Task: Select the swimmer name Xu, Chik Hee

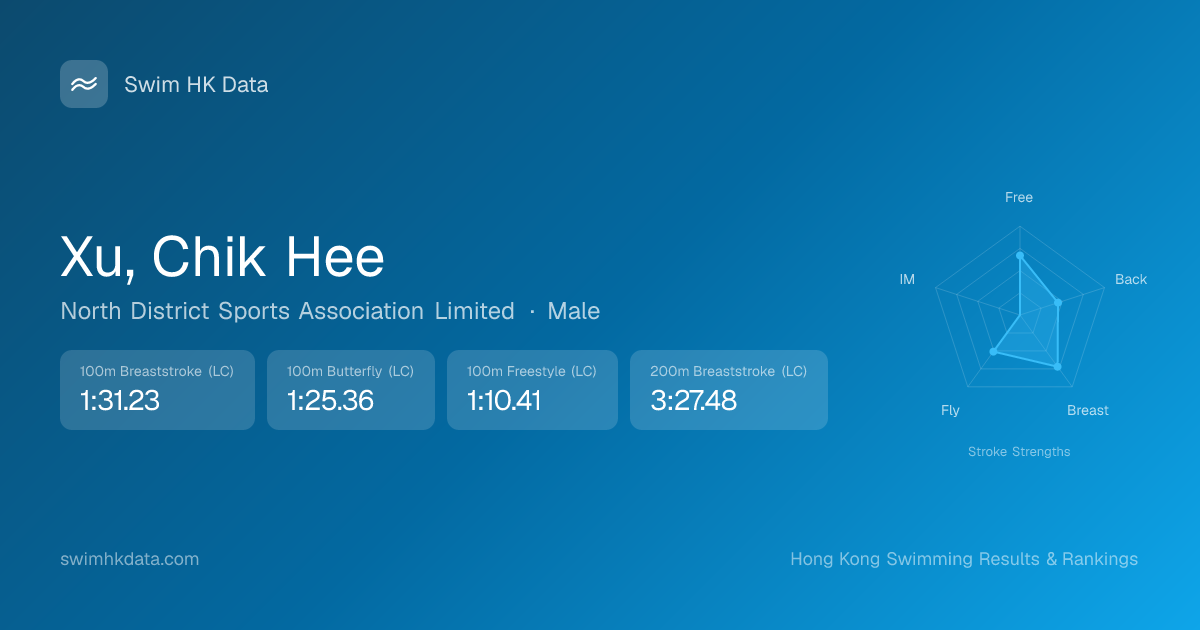Action: [222, 257]
